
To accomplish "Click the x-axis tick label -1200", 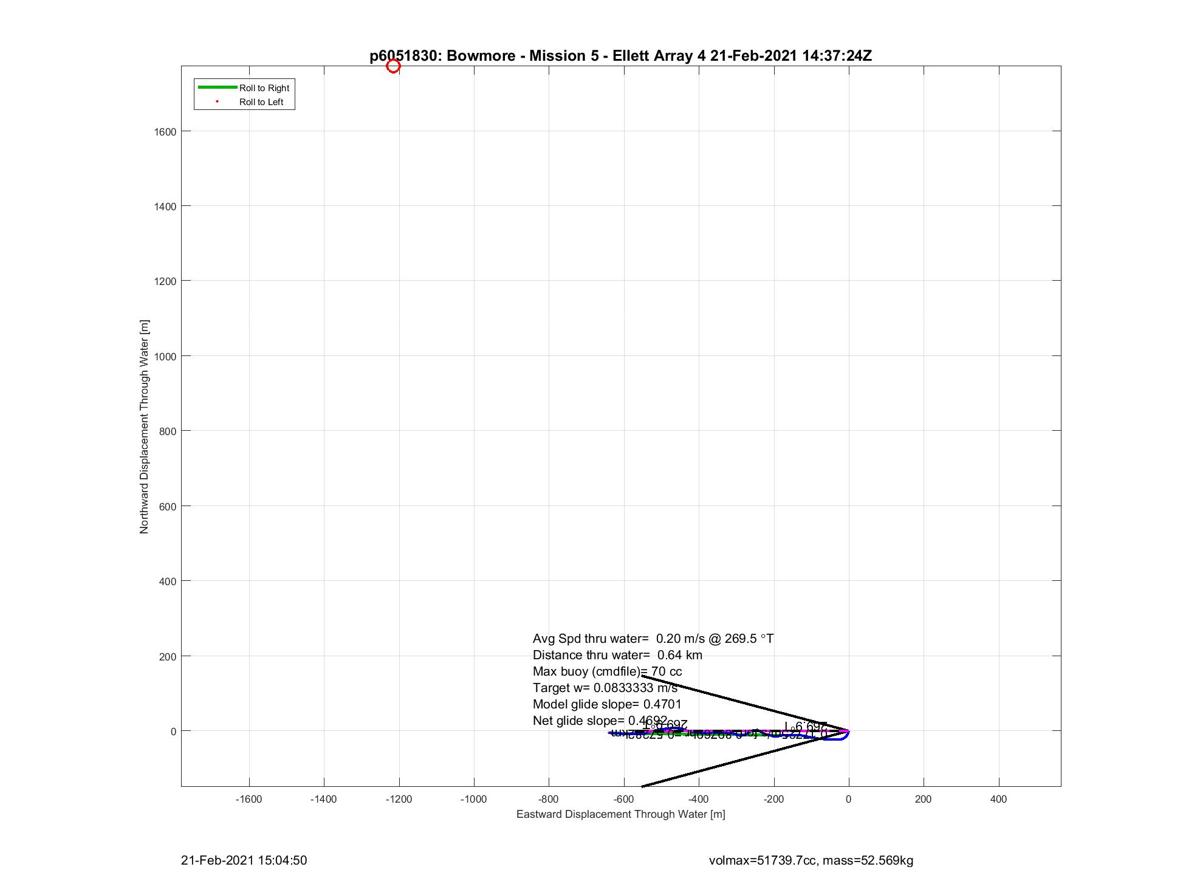I will (398, 799).
